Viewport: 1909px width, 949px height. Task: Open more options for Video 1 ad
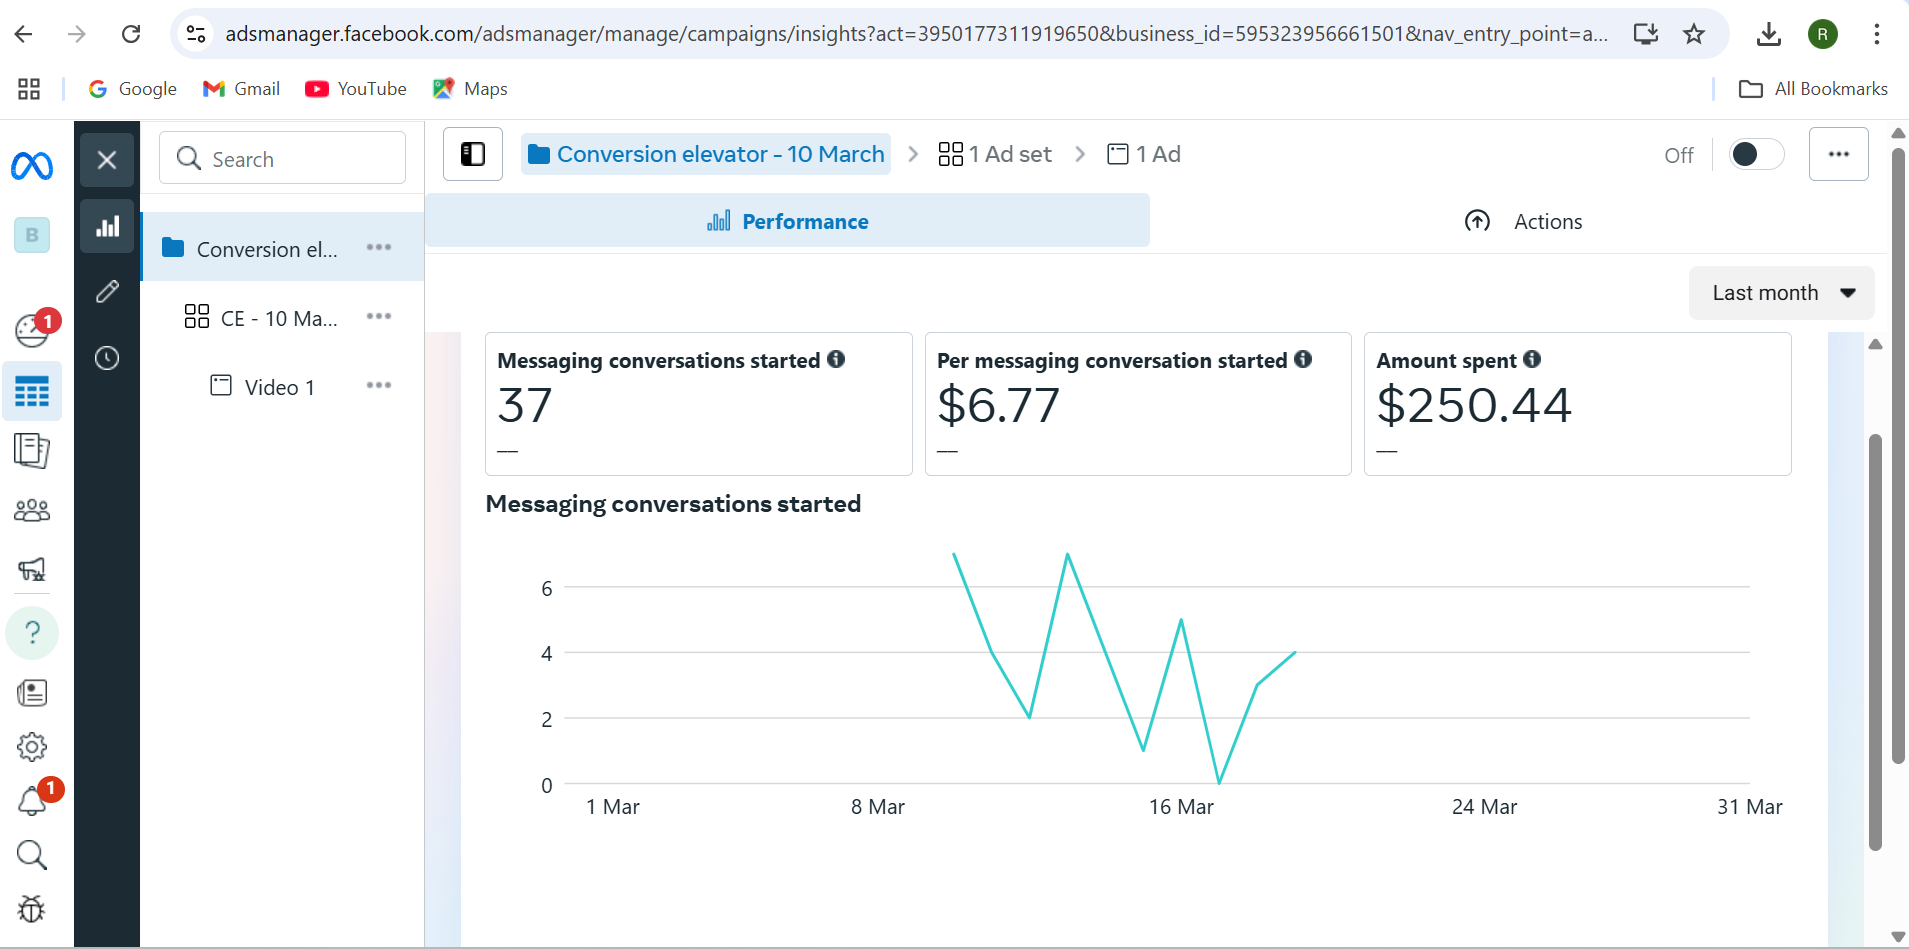click(x=379, y=386)
